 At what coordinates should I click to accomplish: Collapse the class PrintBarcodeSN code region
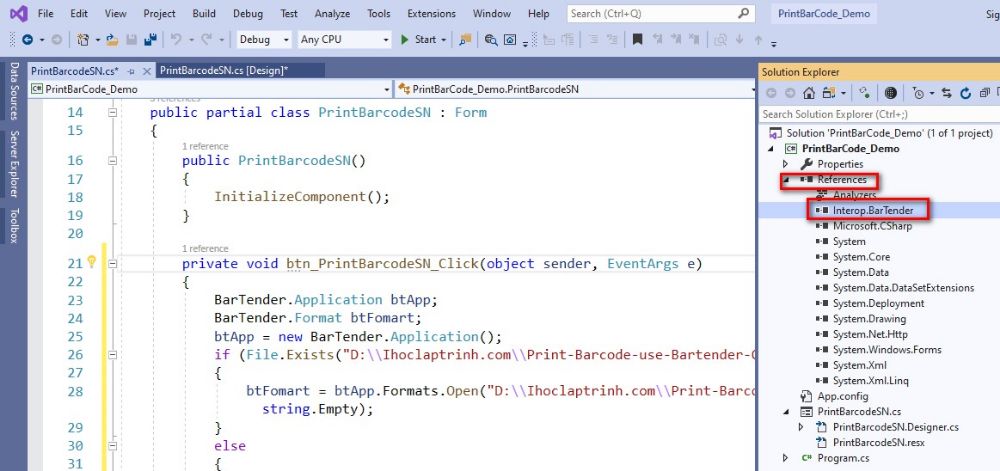coord(112,112)
